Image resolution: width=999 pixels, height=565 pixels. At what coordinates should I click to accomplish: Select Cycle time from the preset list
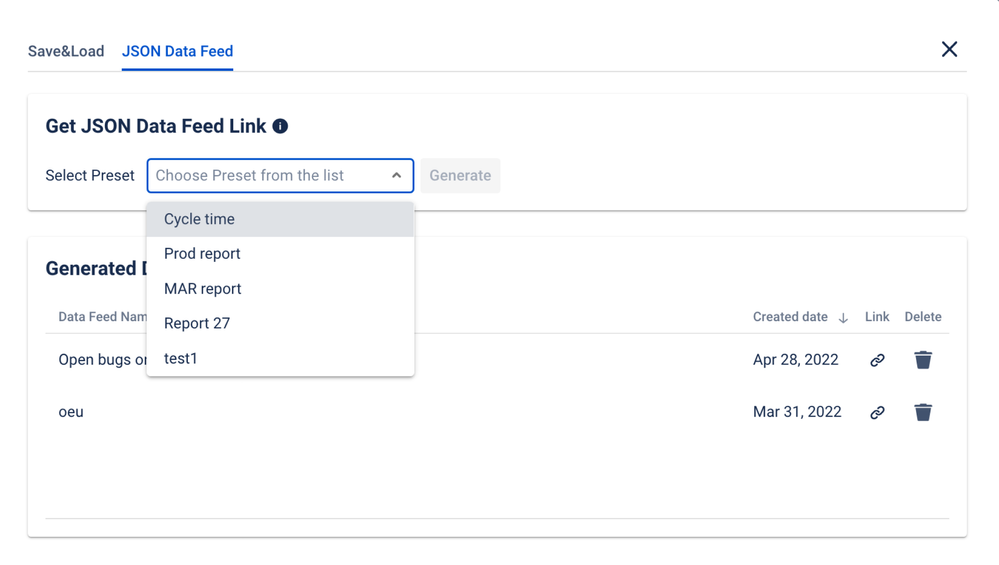[x=280, y=219]
